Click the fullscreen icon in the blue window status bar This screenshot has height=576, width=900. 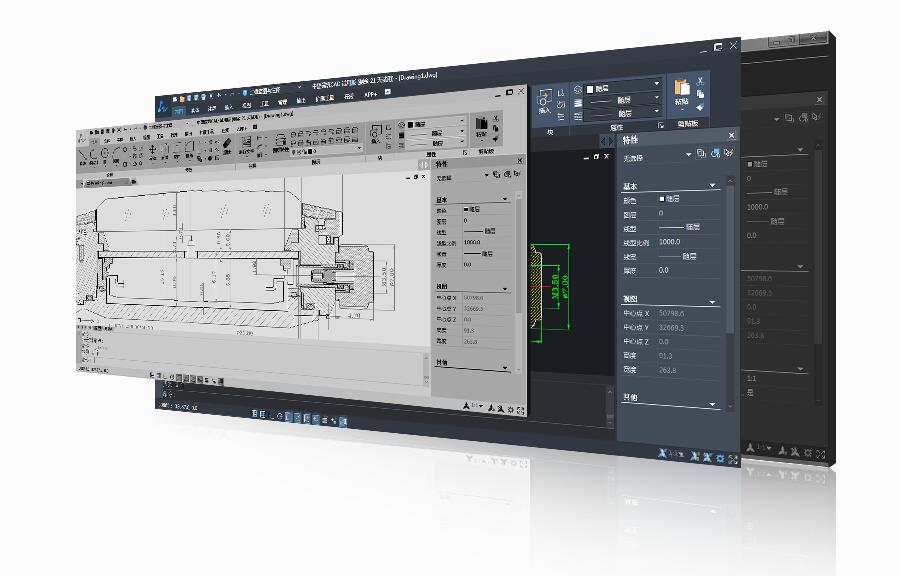tap(733, 459)
